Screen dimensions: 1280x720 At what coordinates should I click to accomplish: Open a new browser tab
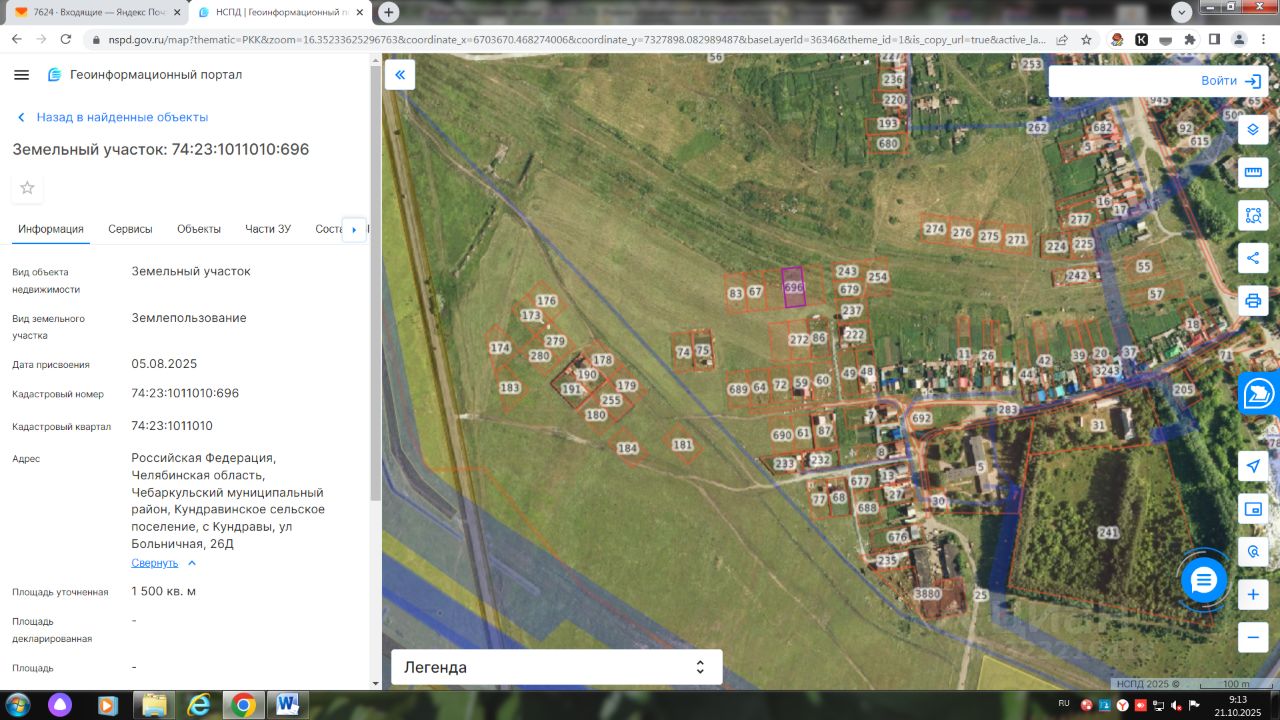389,12
